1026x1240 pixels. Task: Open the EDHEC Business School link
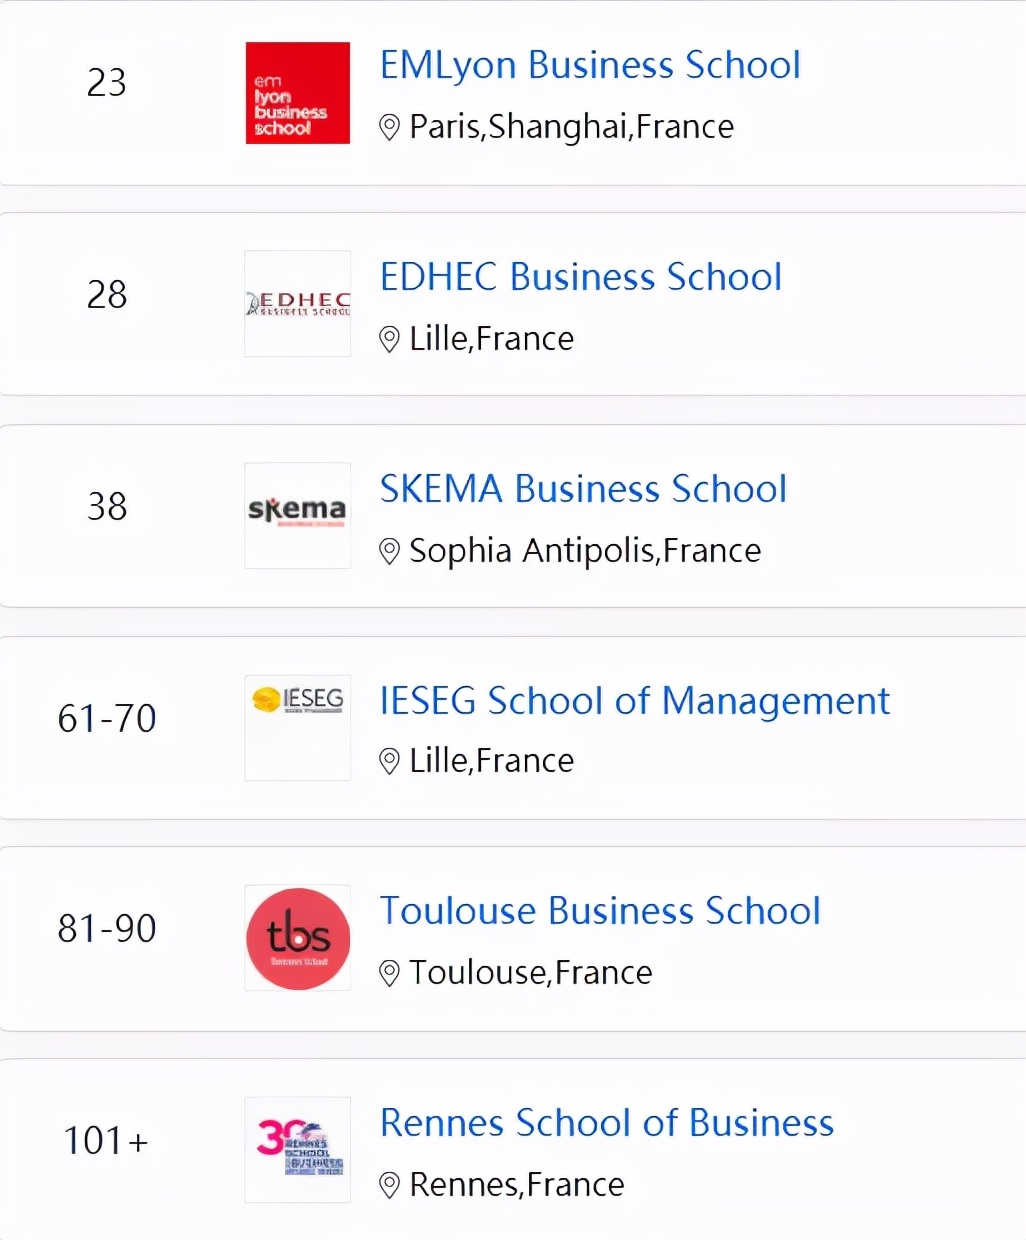point(580,277)
